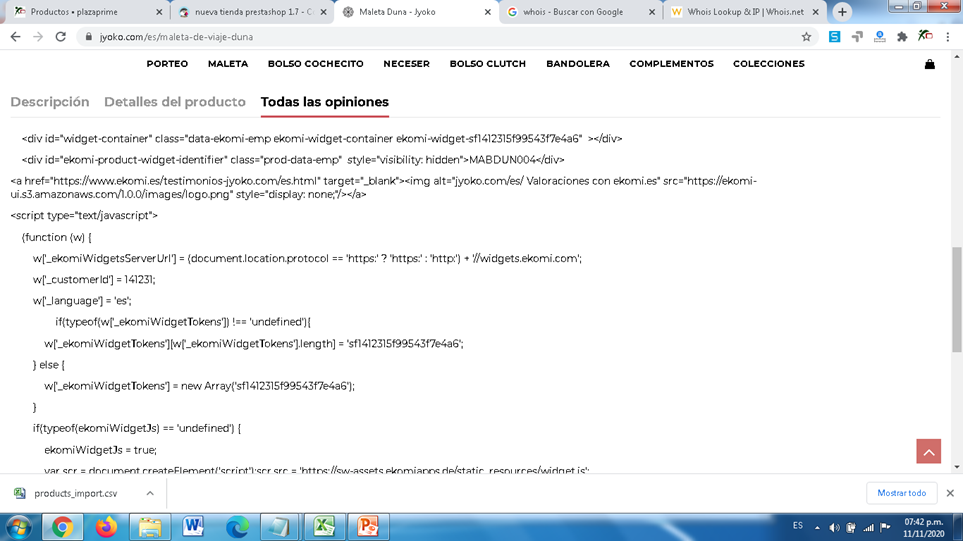
Task: Open the taskbar clock and date
Action: [923, 528]
